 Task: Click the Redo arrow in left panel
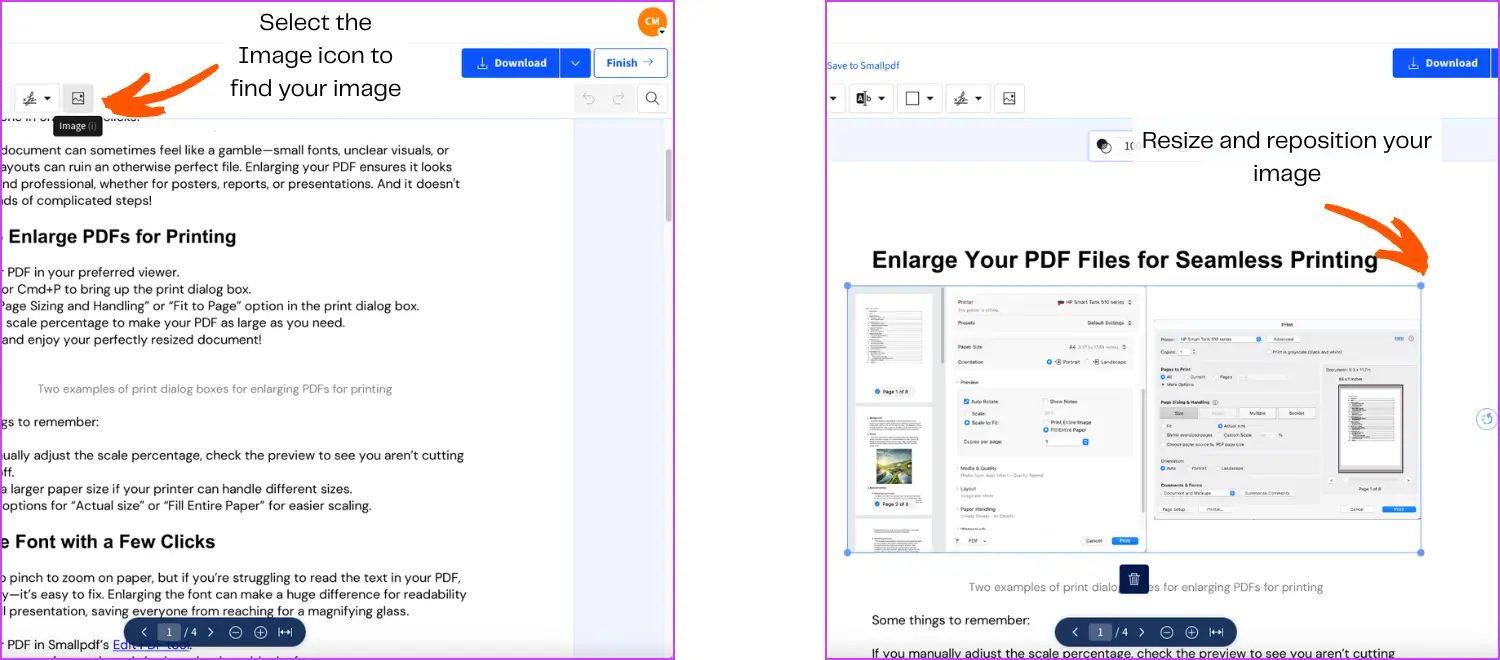[x=619, y=98]
